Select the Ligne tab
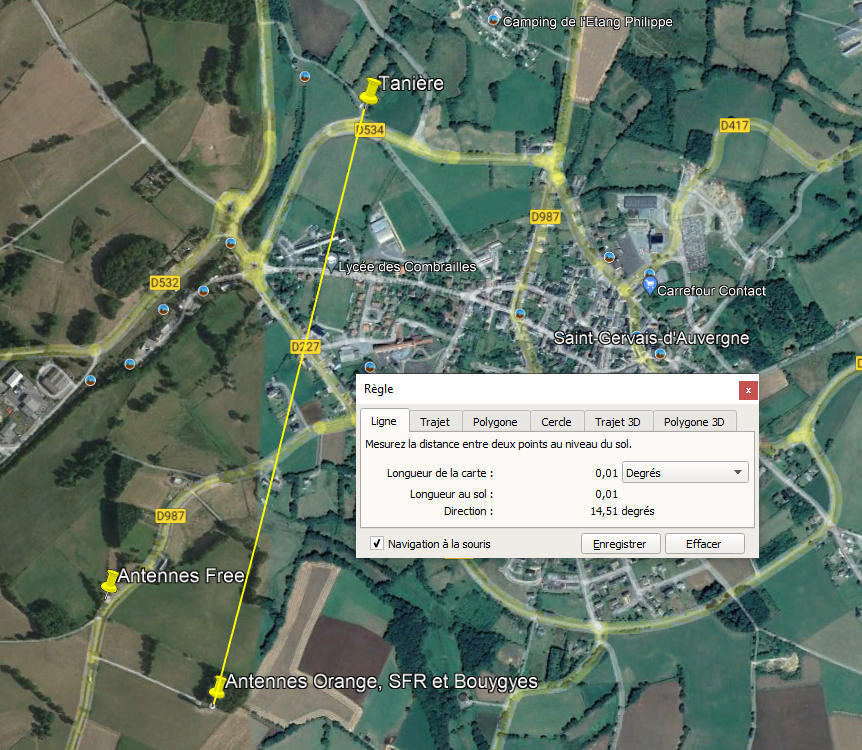Viewport: 862px width, 750px height. point(383,421)
